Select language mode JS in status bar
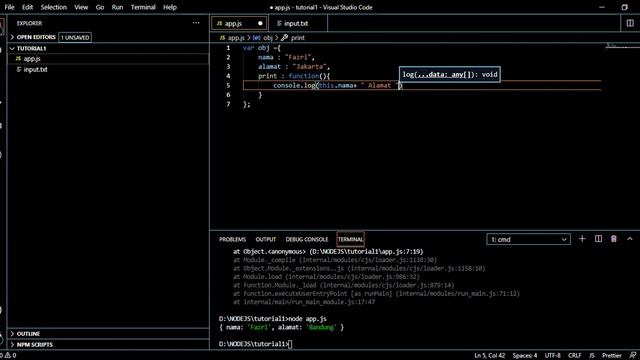Screen dimensions: 640x360 coord(591,355)
